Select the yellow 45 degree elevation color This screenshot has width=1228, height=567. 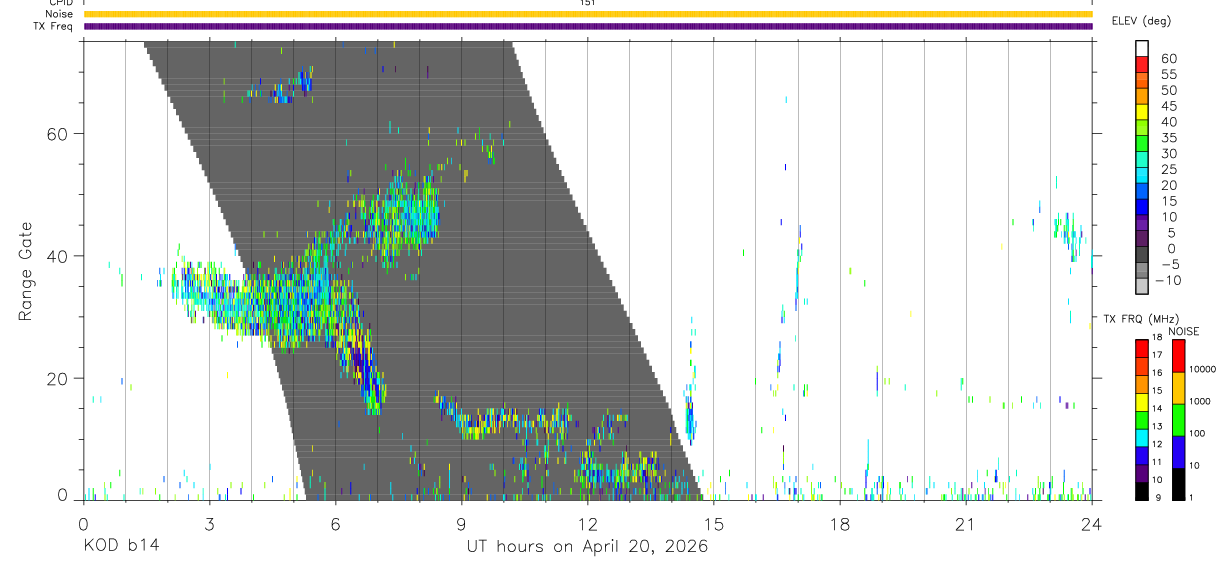point(1142,112)
